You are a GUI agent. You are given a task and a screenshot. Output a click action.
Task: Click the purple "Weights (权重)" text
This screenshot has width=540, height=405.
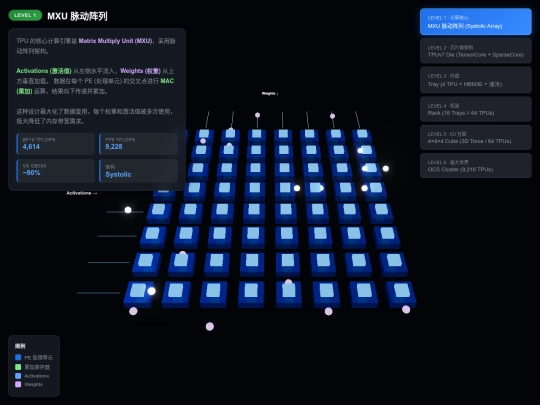click(x=140, y=71)
